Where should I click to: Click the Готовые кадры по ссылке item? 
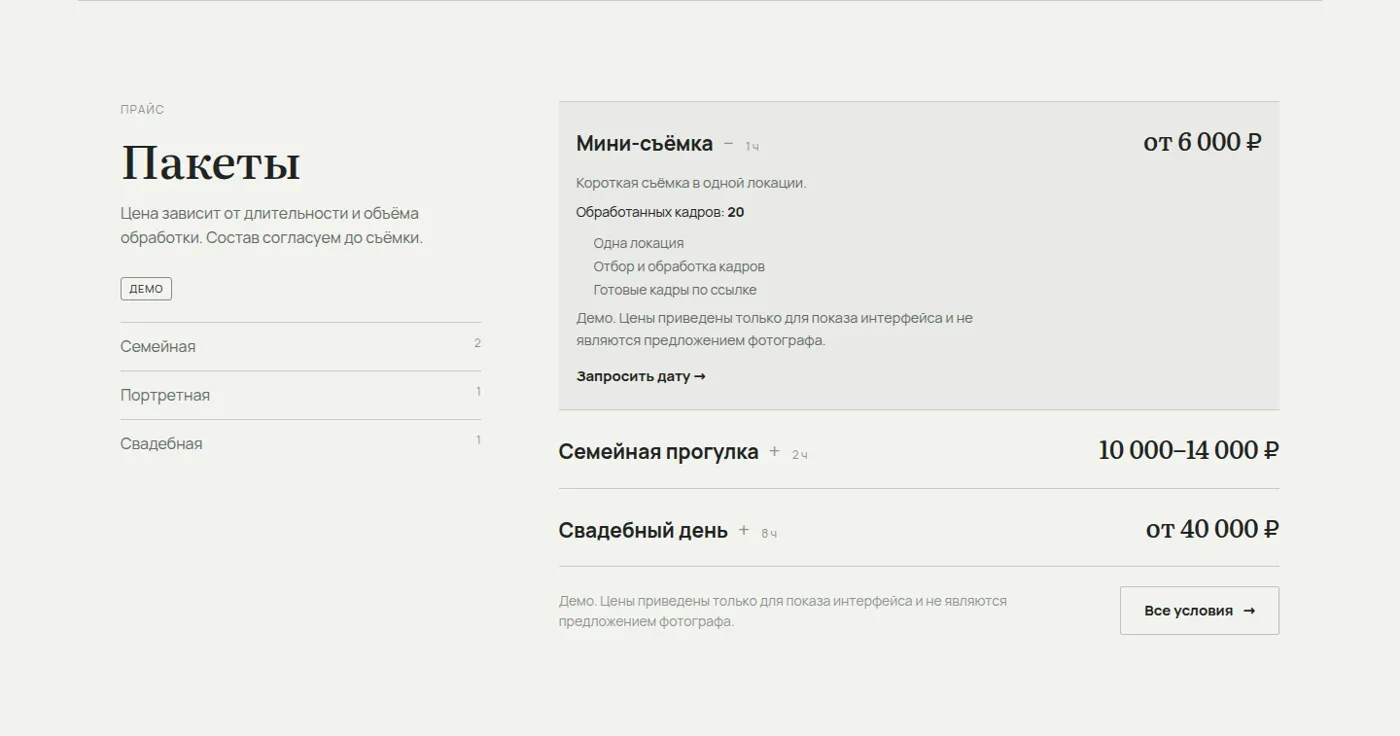[675, 290]
